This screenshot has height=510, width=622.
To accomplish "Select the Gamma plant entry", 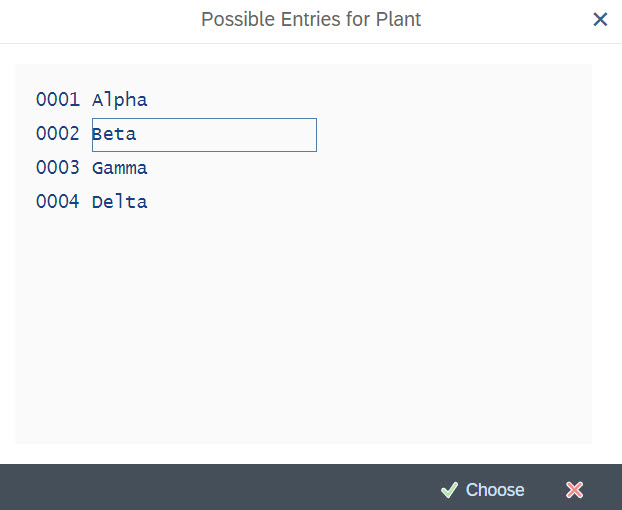I will click(x=119, y=168).
